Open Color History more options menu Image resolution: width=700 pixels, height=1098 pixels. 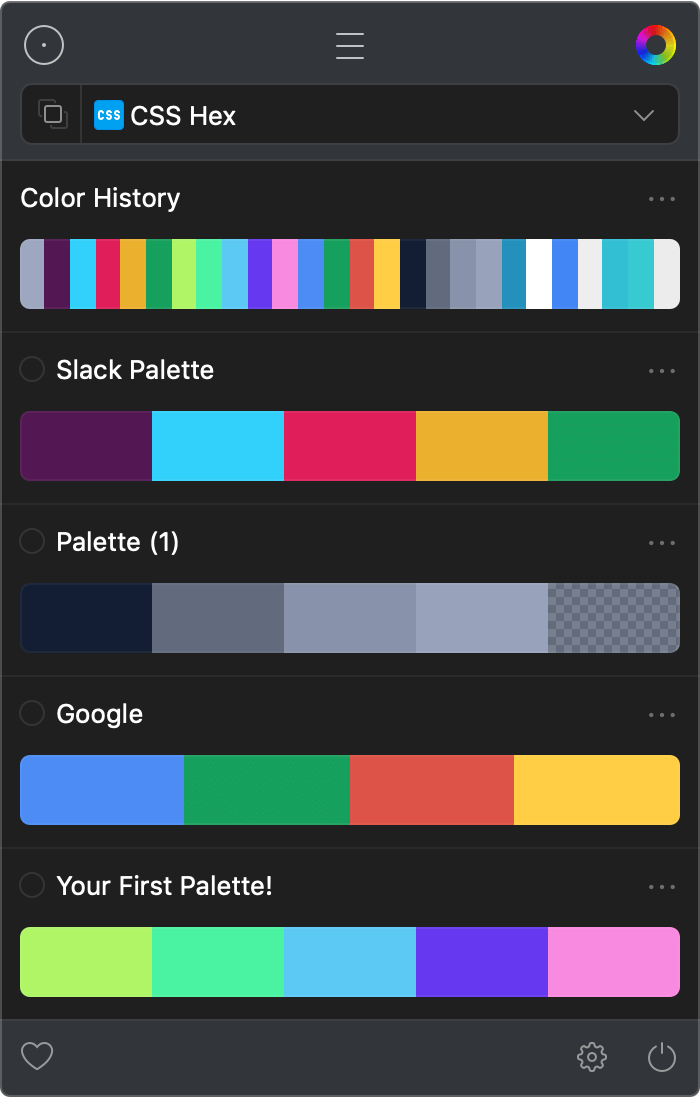pyautogui.click(x=661, y=199)
